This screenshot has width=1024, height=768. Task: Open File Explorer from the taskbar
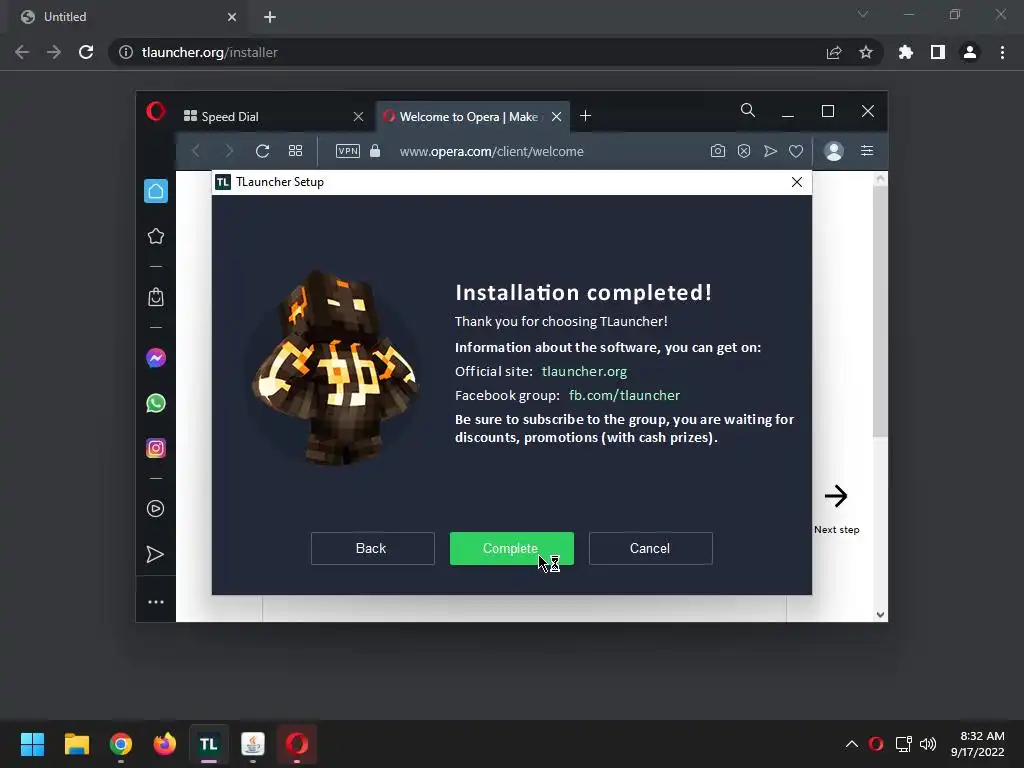(76, 744)
